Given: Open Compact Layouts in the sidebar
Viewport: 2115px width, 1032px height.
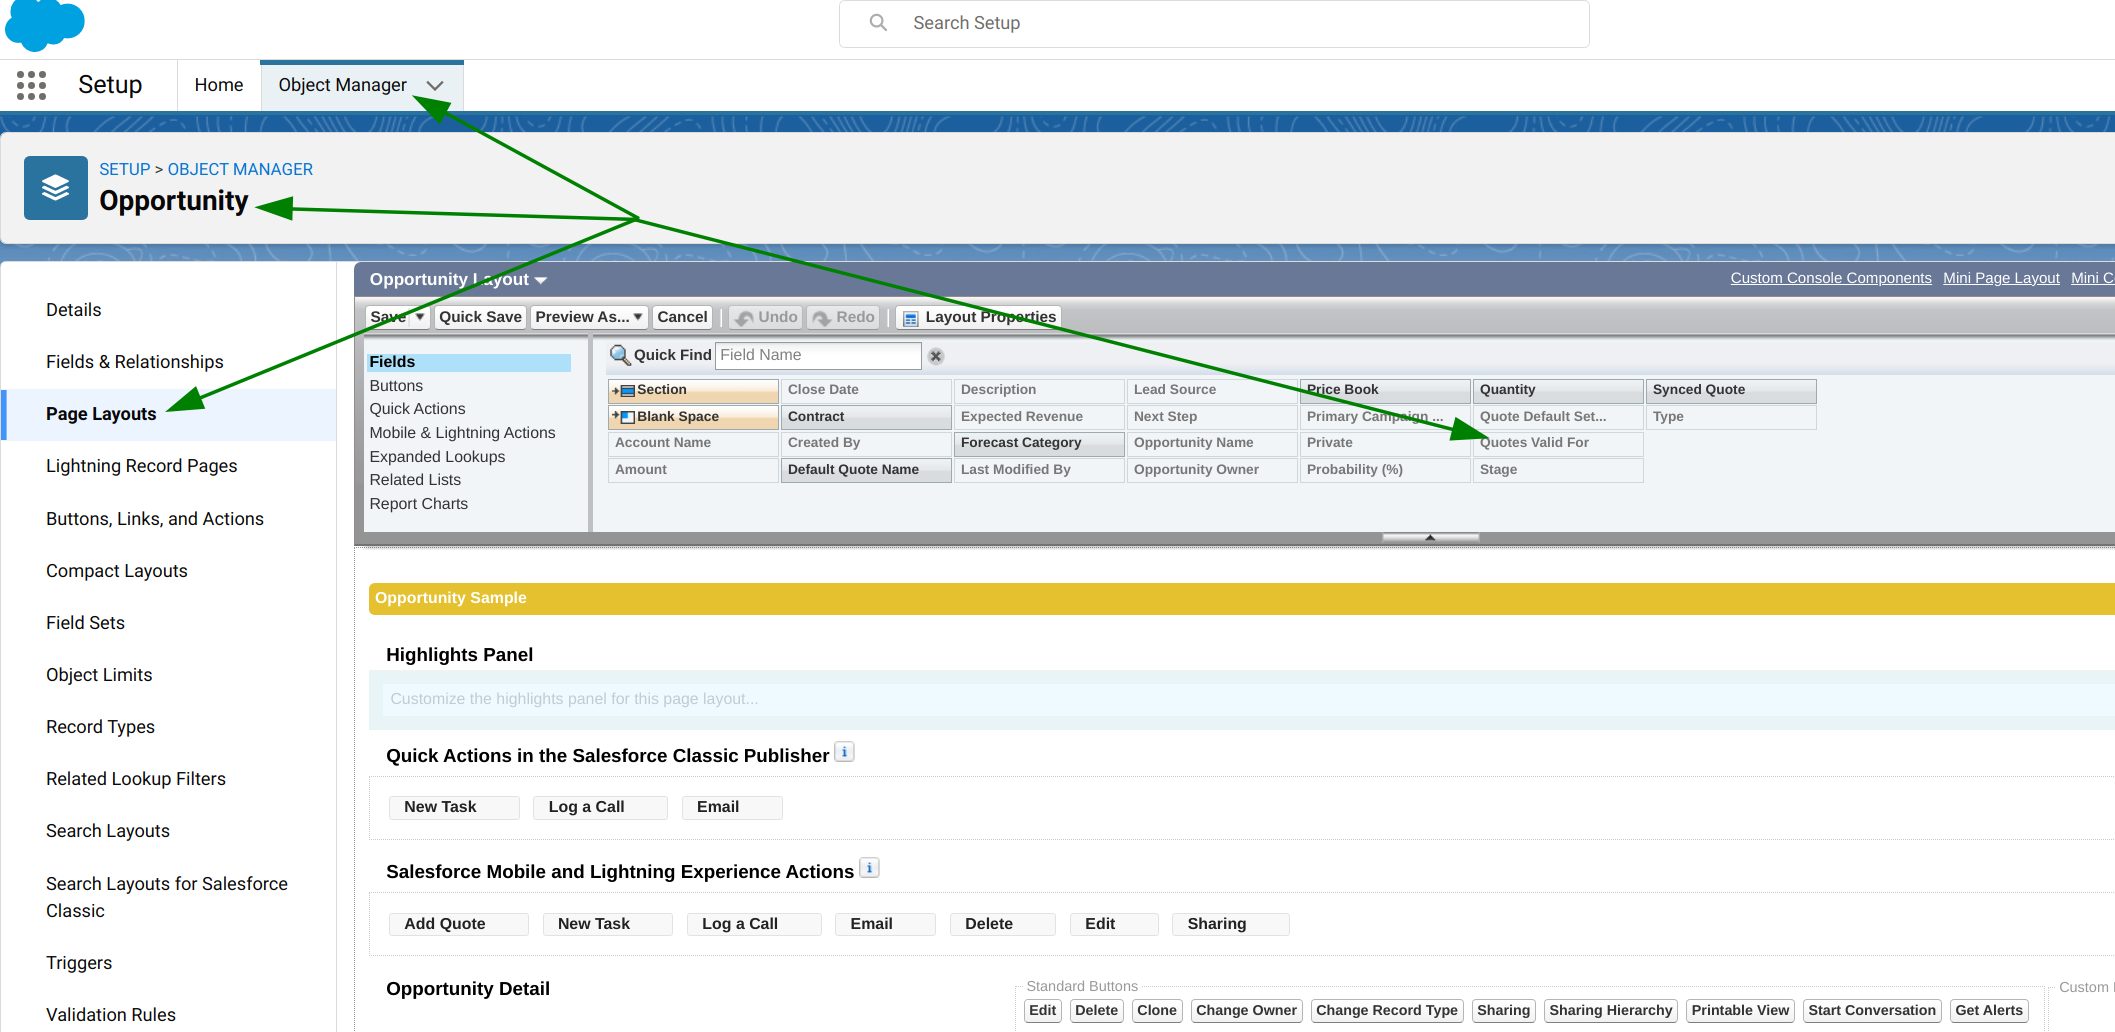Looking at the screenshot, I should point(117,571).
